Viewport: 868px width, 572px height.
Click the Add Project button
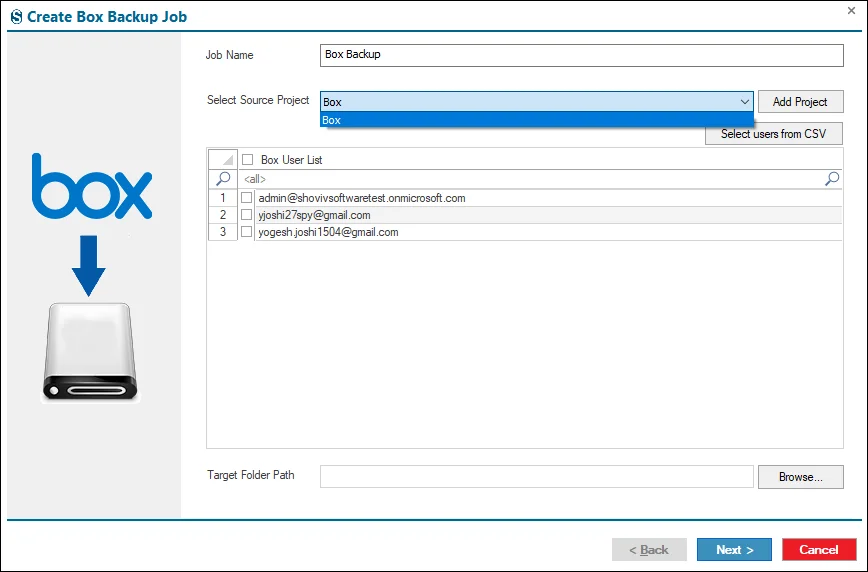[800, 102]
